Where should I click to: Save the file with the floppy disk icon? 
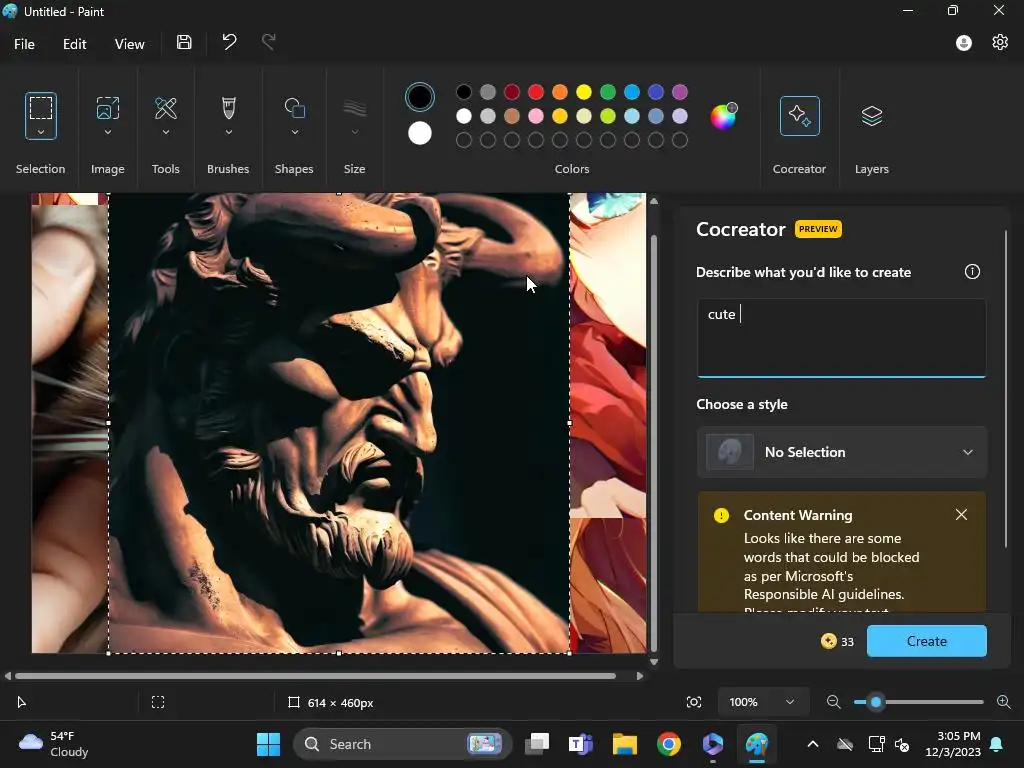click(184, 42)
